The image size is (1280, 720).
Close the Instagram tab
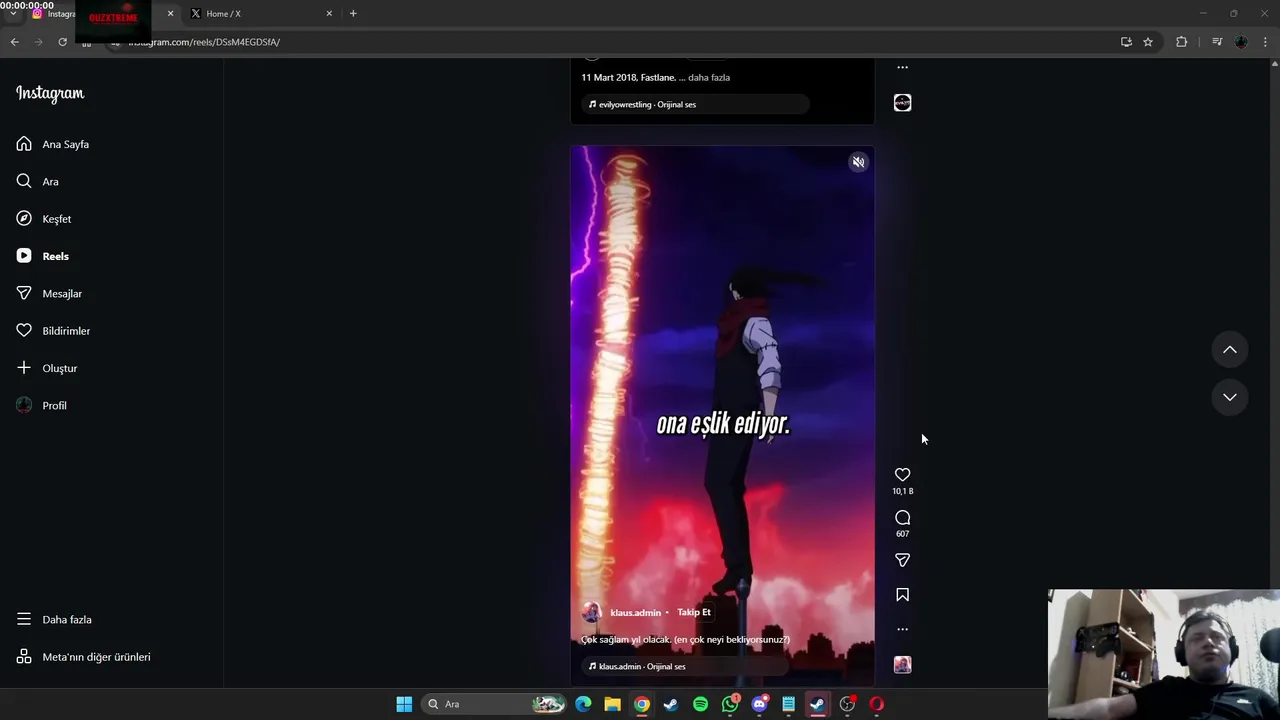170,14
